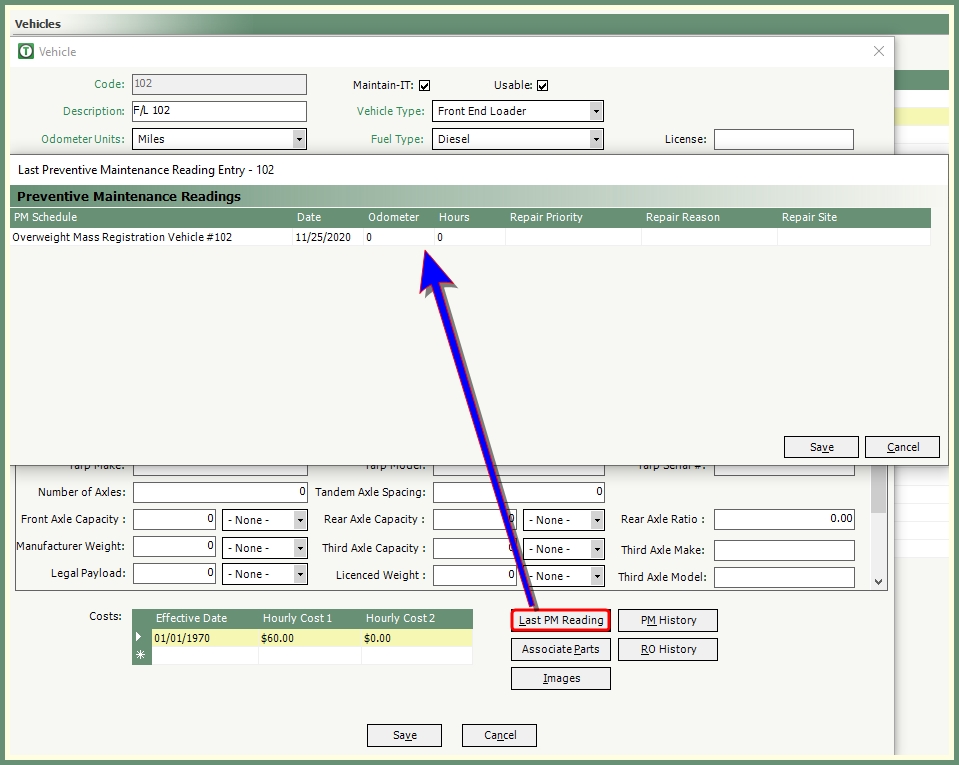Open the Odometer Units dropdown
959x765 pixels.
coord(298,139)
